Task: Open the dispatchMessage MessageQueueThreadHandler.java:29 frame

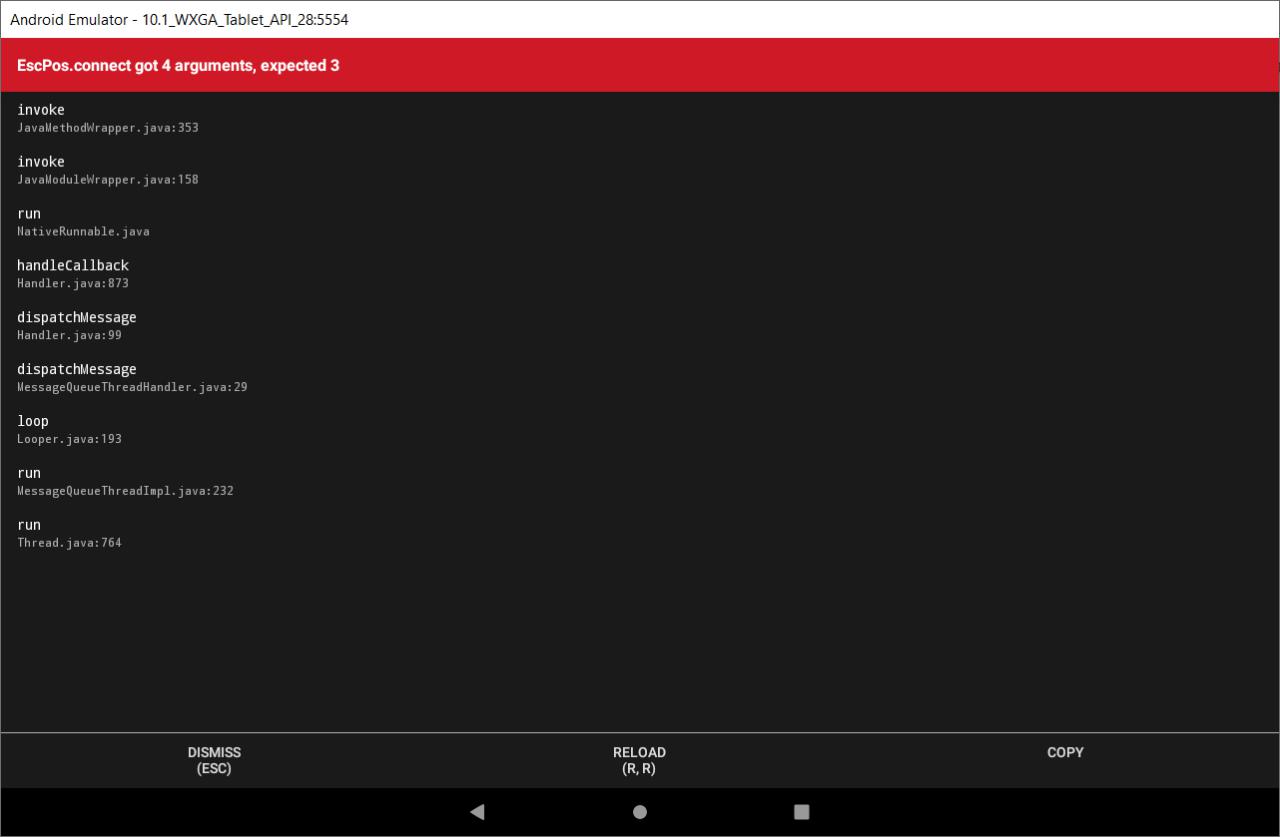Action: coord(640,378)
